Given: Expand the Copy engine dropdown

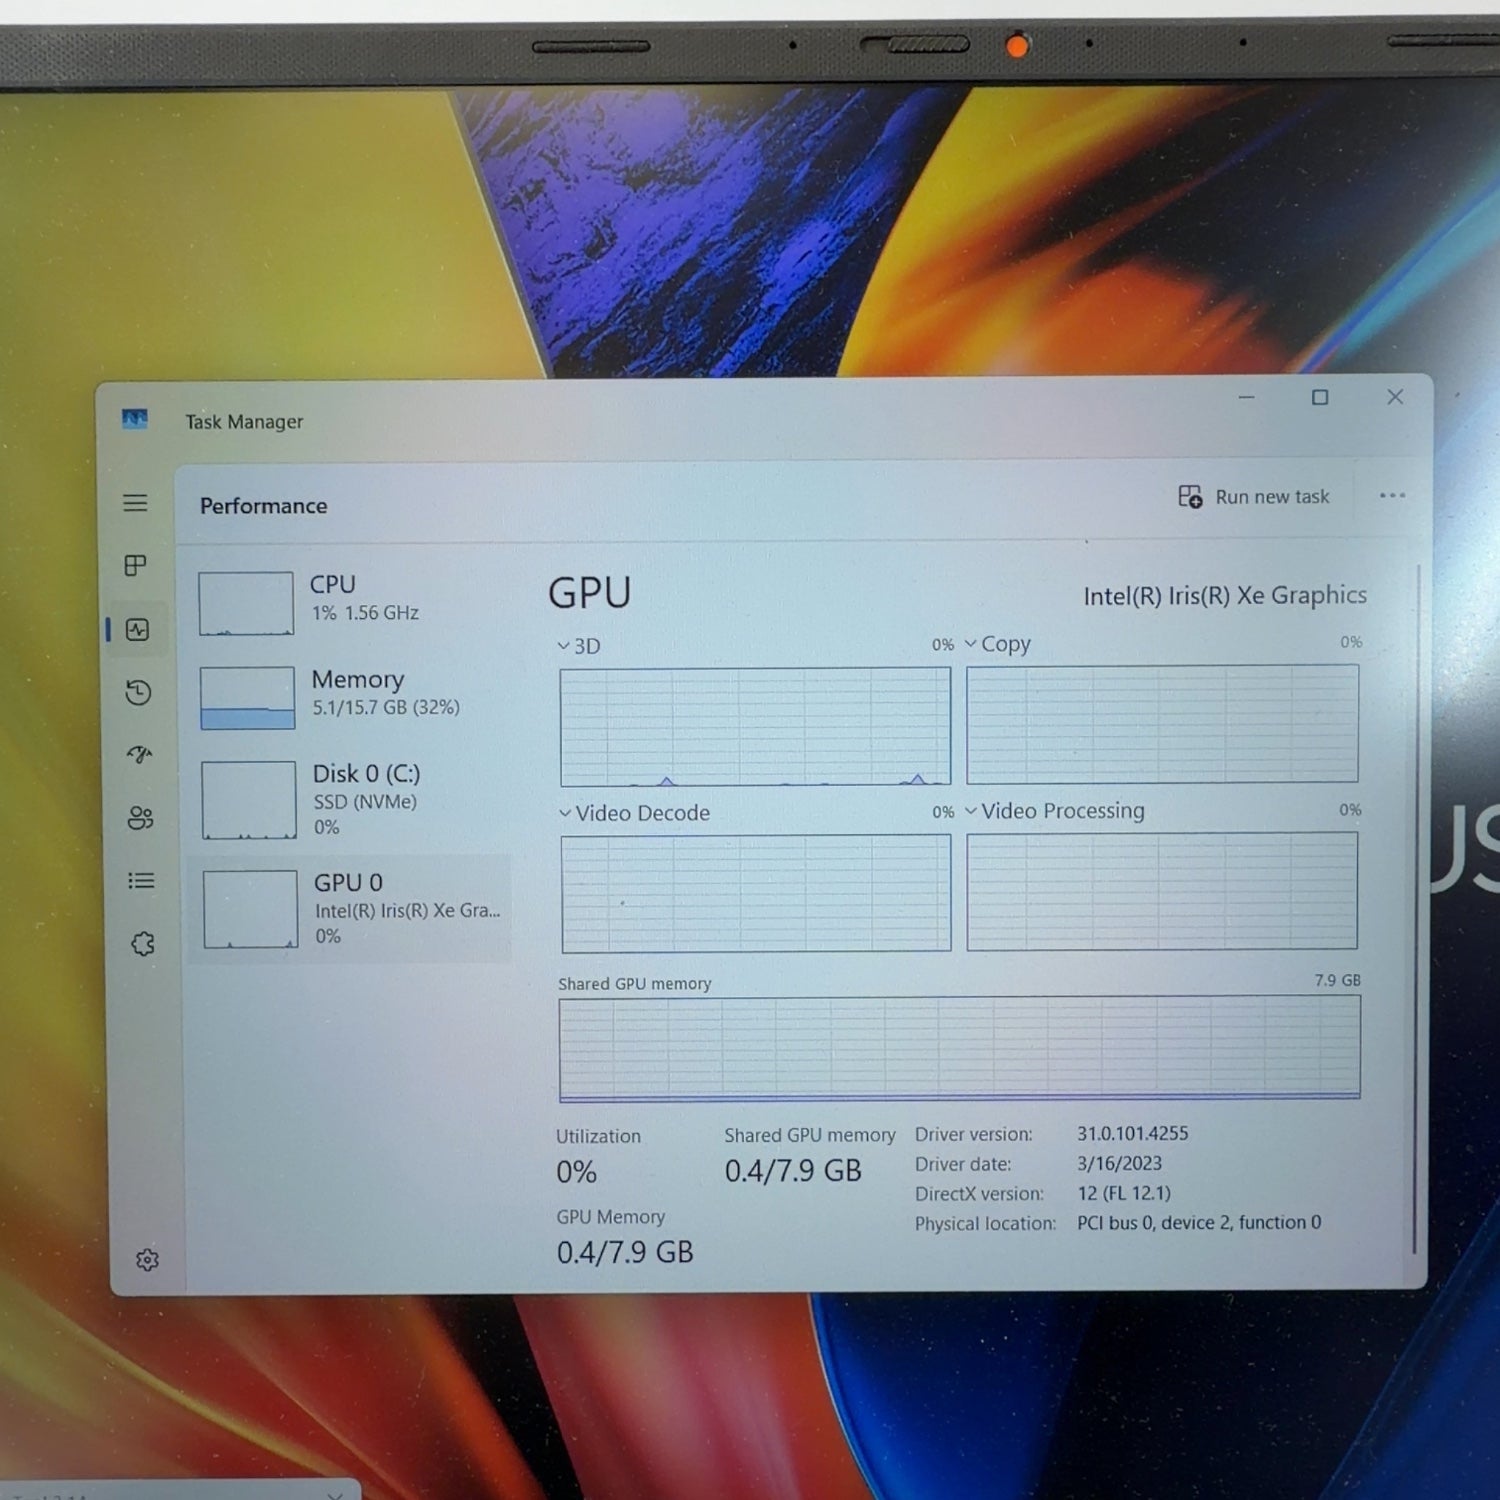Looking at the screenshot, I should [x=997, y=645].
